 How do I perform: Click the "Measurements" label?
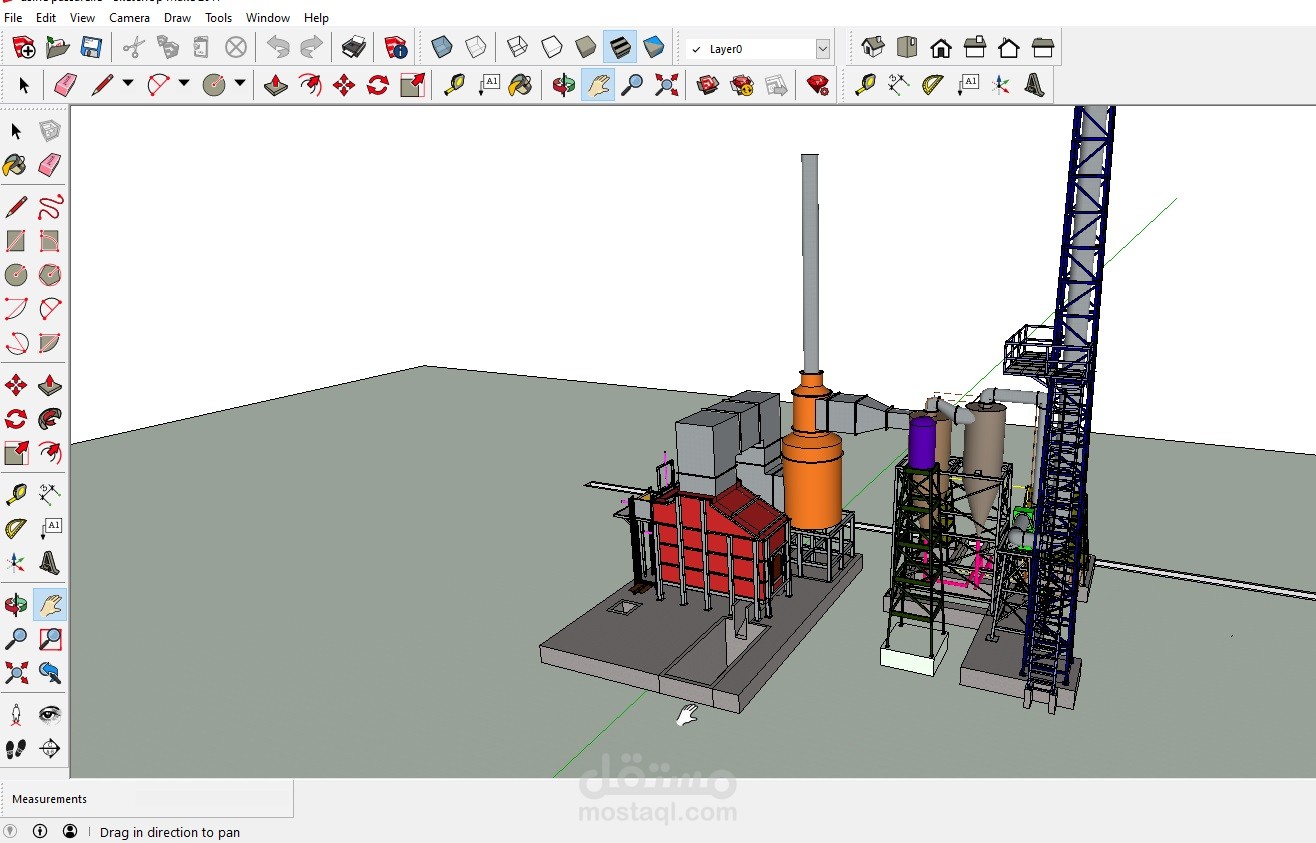49,799
